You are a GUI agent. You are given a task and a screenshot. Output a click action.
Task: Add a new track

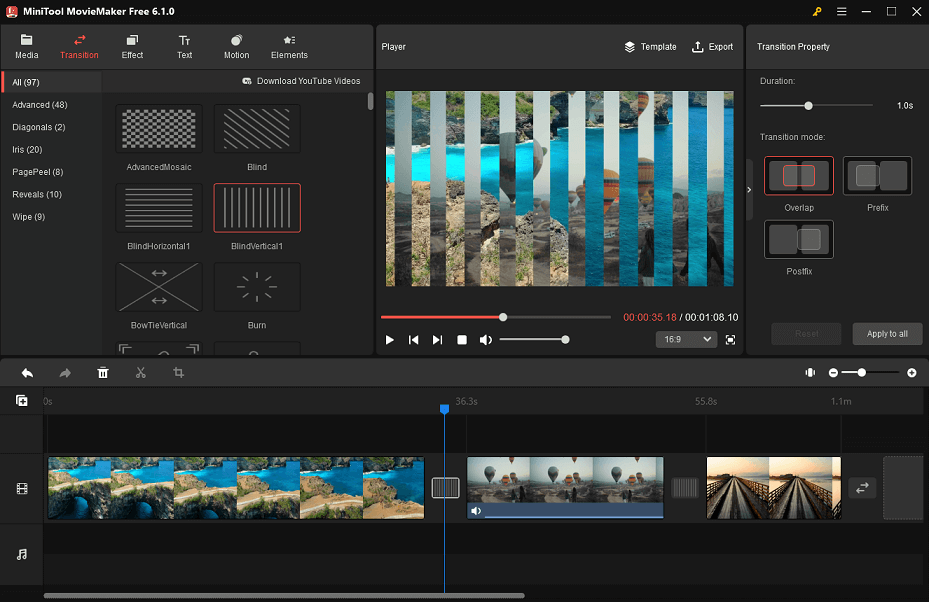click(x=22, y=401)
